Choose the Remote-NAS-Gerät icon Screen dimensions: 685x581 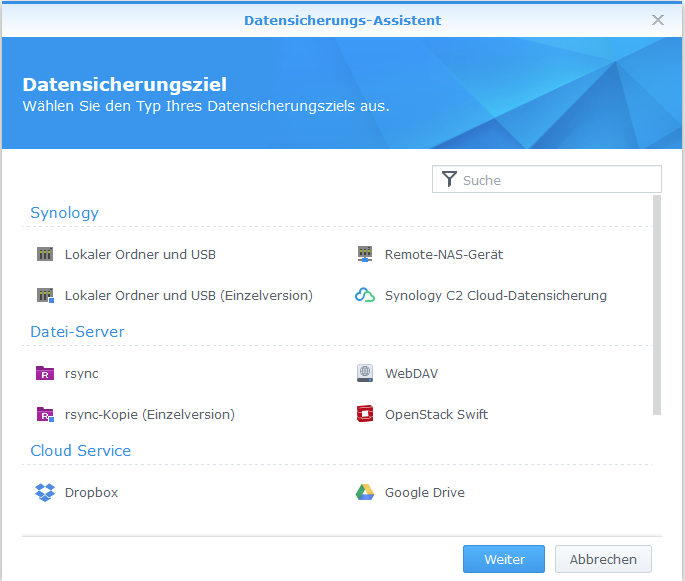(x=365, y=254)
